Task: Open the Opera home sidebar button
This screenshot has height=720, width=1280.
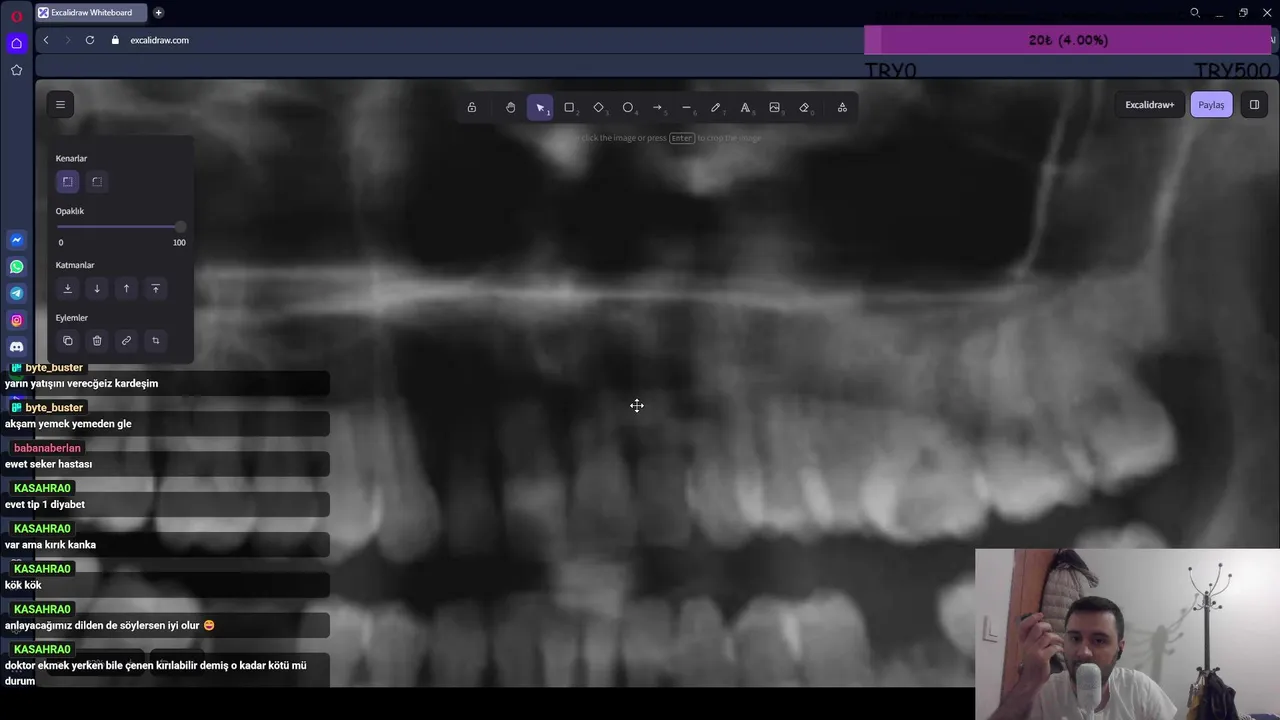Action: [x=16, y=43]
